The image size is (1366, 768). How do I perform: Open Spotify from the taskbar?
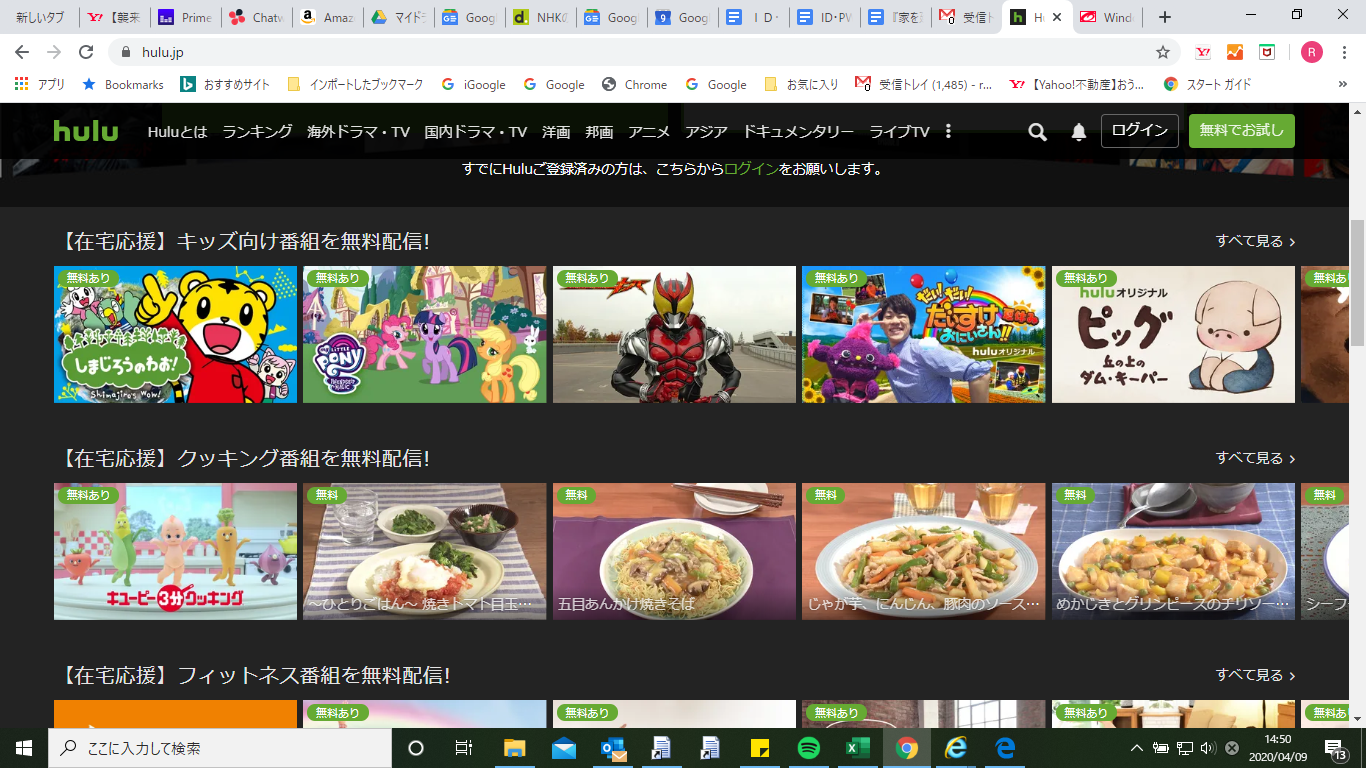pos(809,748)
